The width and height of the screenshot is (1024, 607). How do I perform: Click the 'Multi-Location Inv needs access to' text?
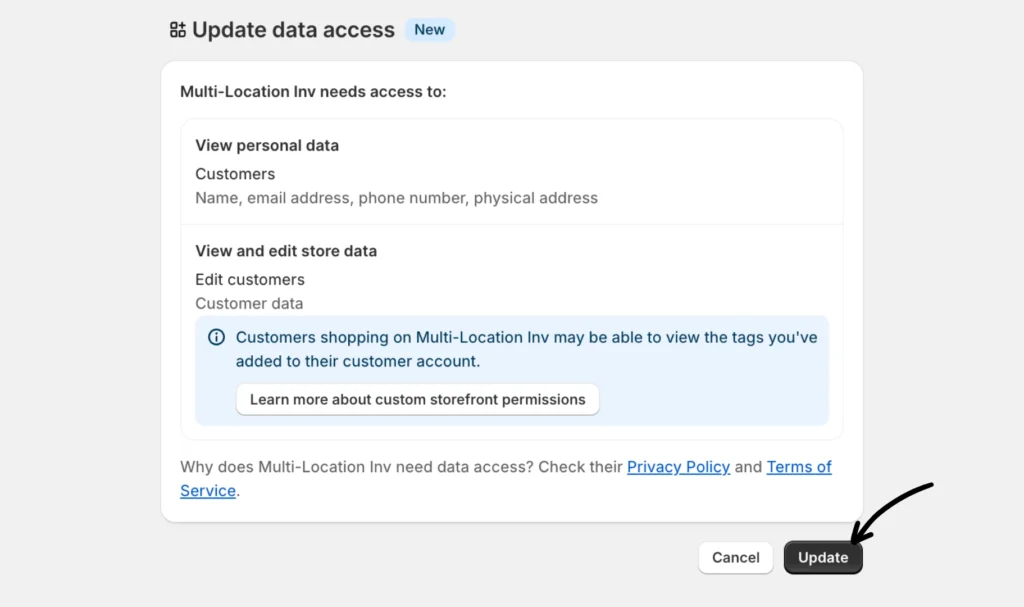(x=313, y=92)
